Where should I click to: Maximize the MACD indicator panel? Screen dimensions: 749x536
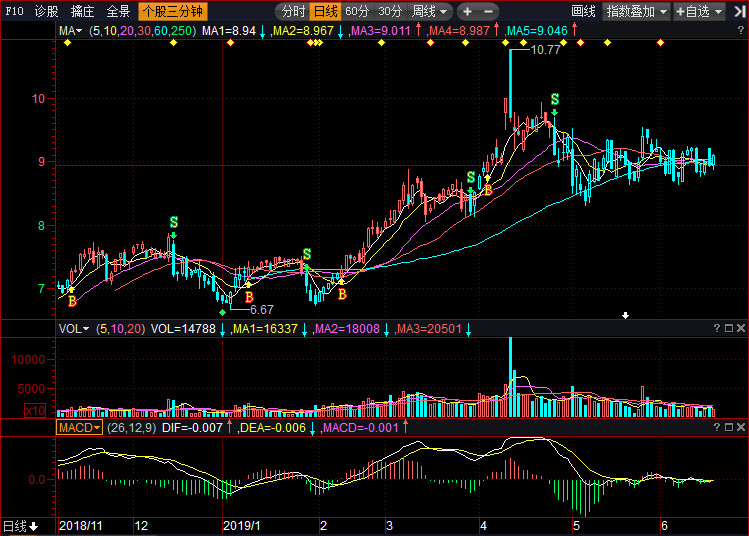point(728,427)
